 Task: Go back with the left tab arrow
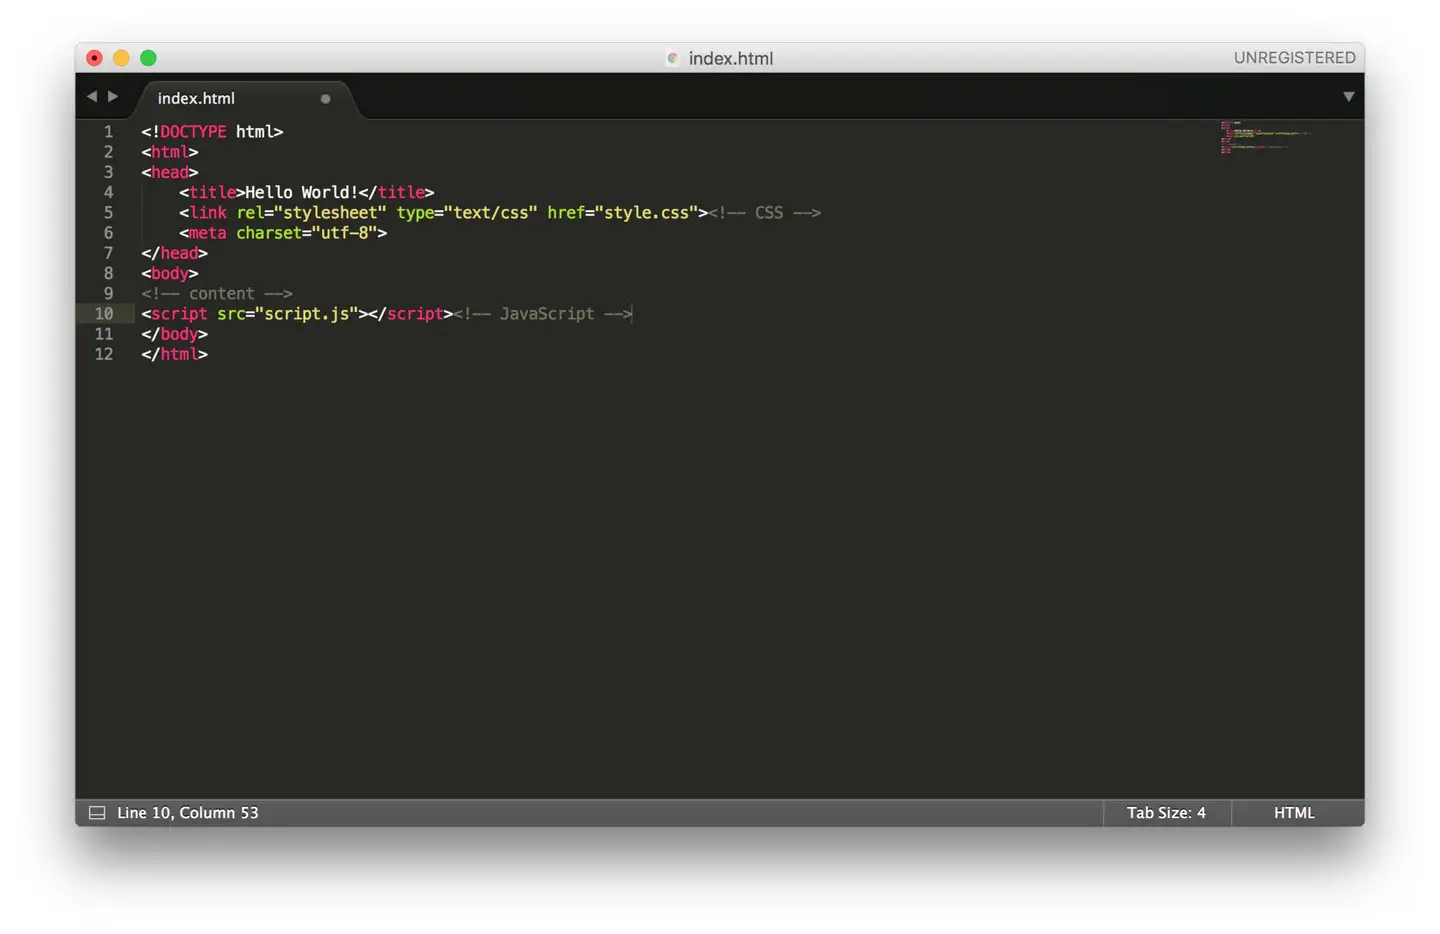click(92, 96)
